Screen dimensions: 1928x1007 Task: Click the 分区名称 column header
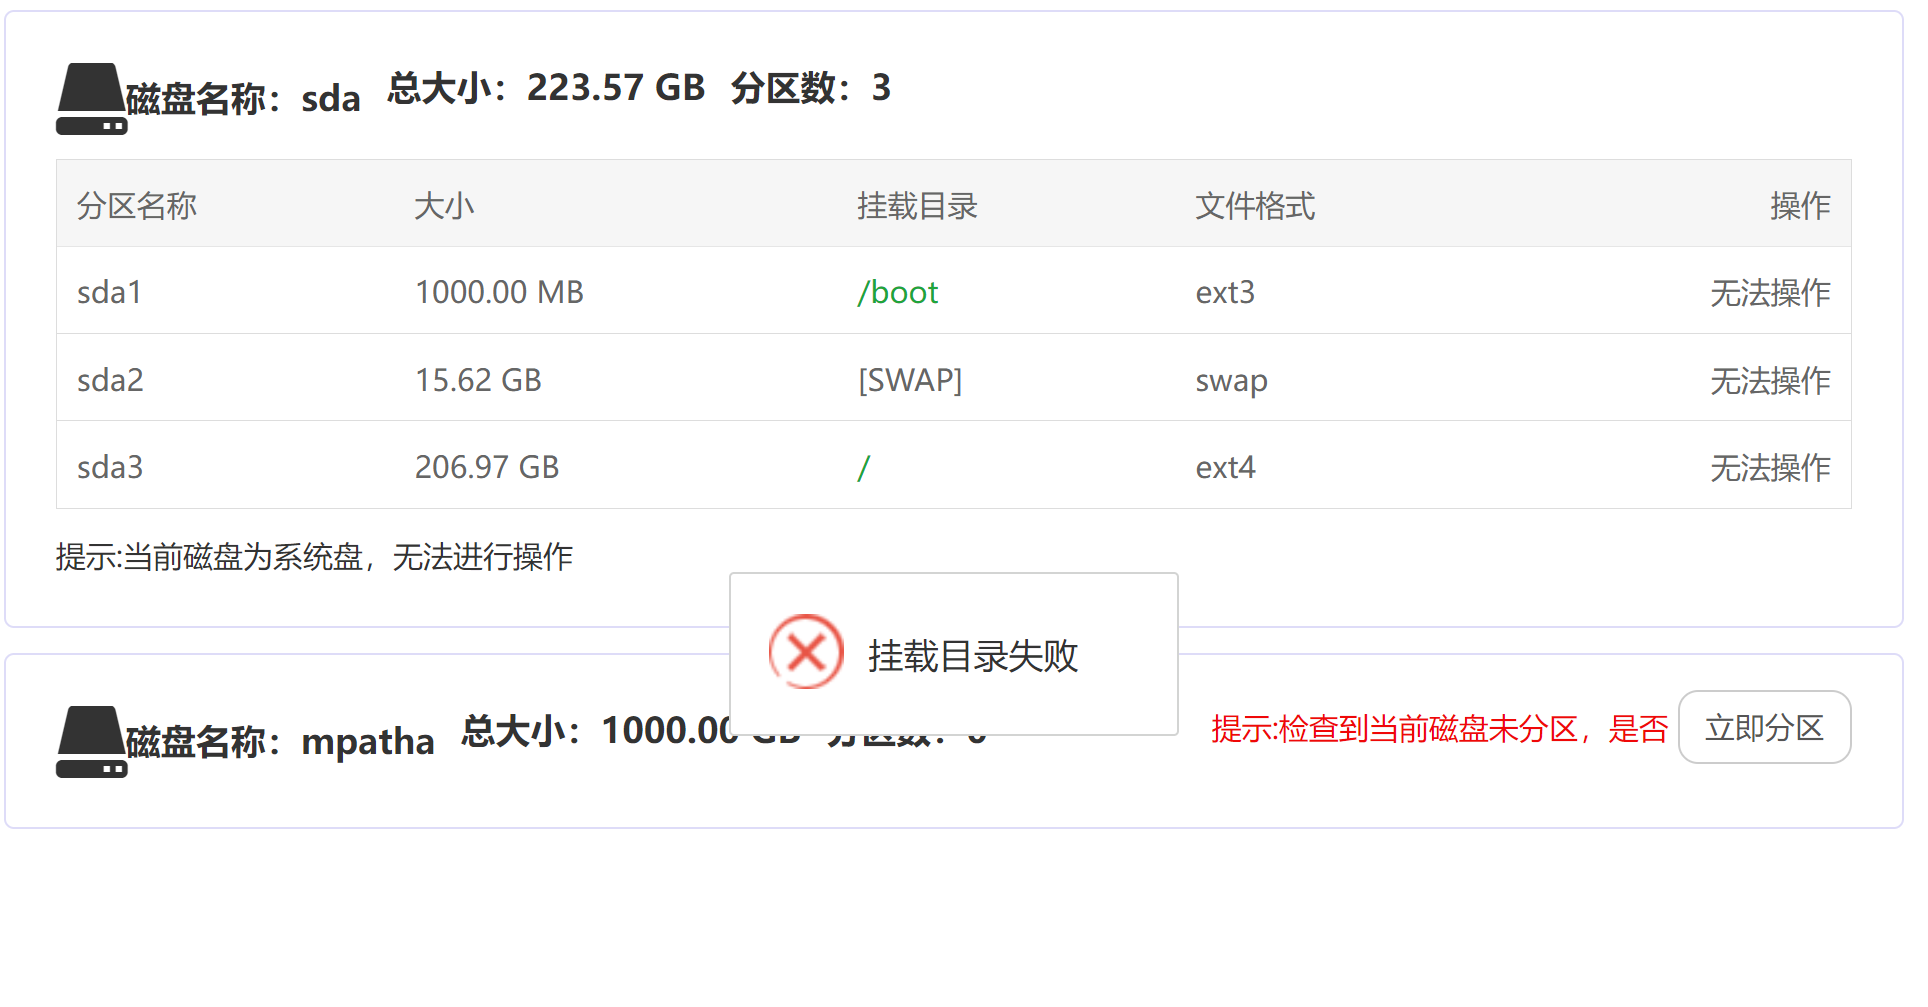coord(136,206)
